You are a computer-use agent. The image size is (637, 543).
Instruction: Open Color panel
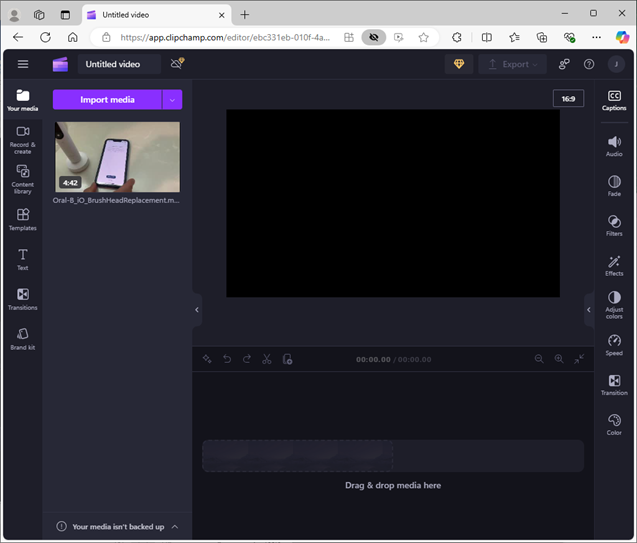point(614,425)
